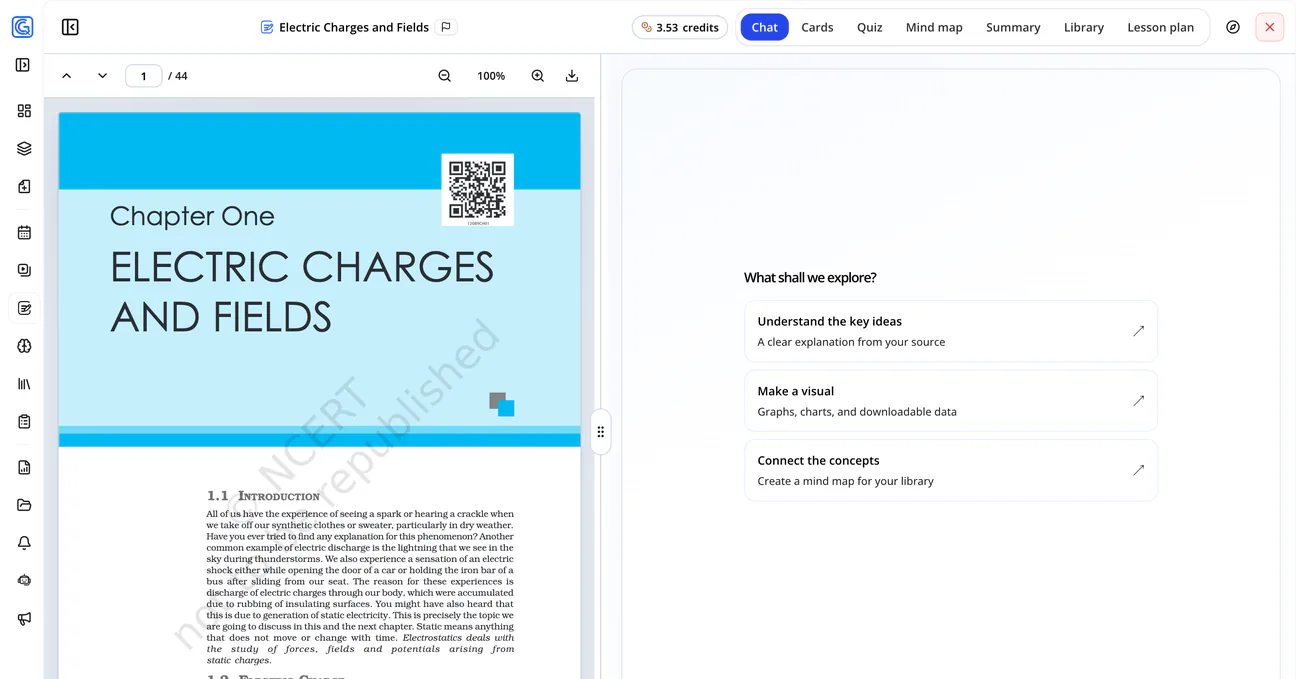
Task: Switch to the Library tab
Action: 1084,27
